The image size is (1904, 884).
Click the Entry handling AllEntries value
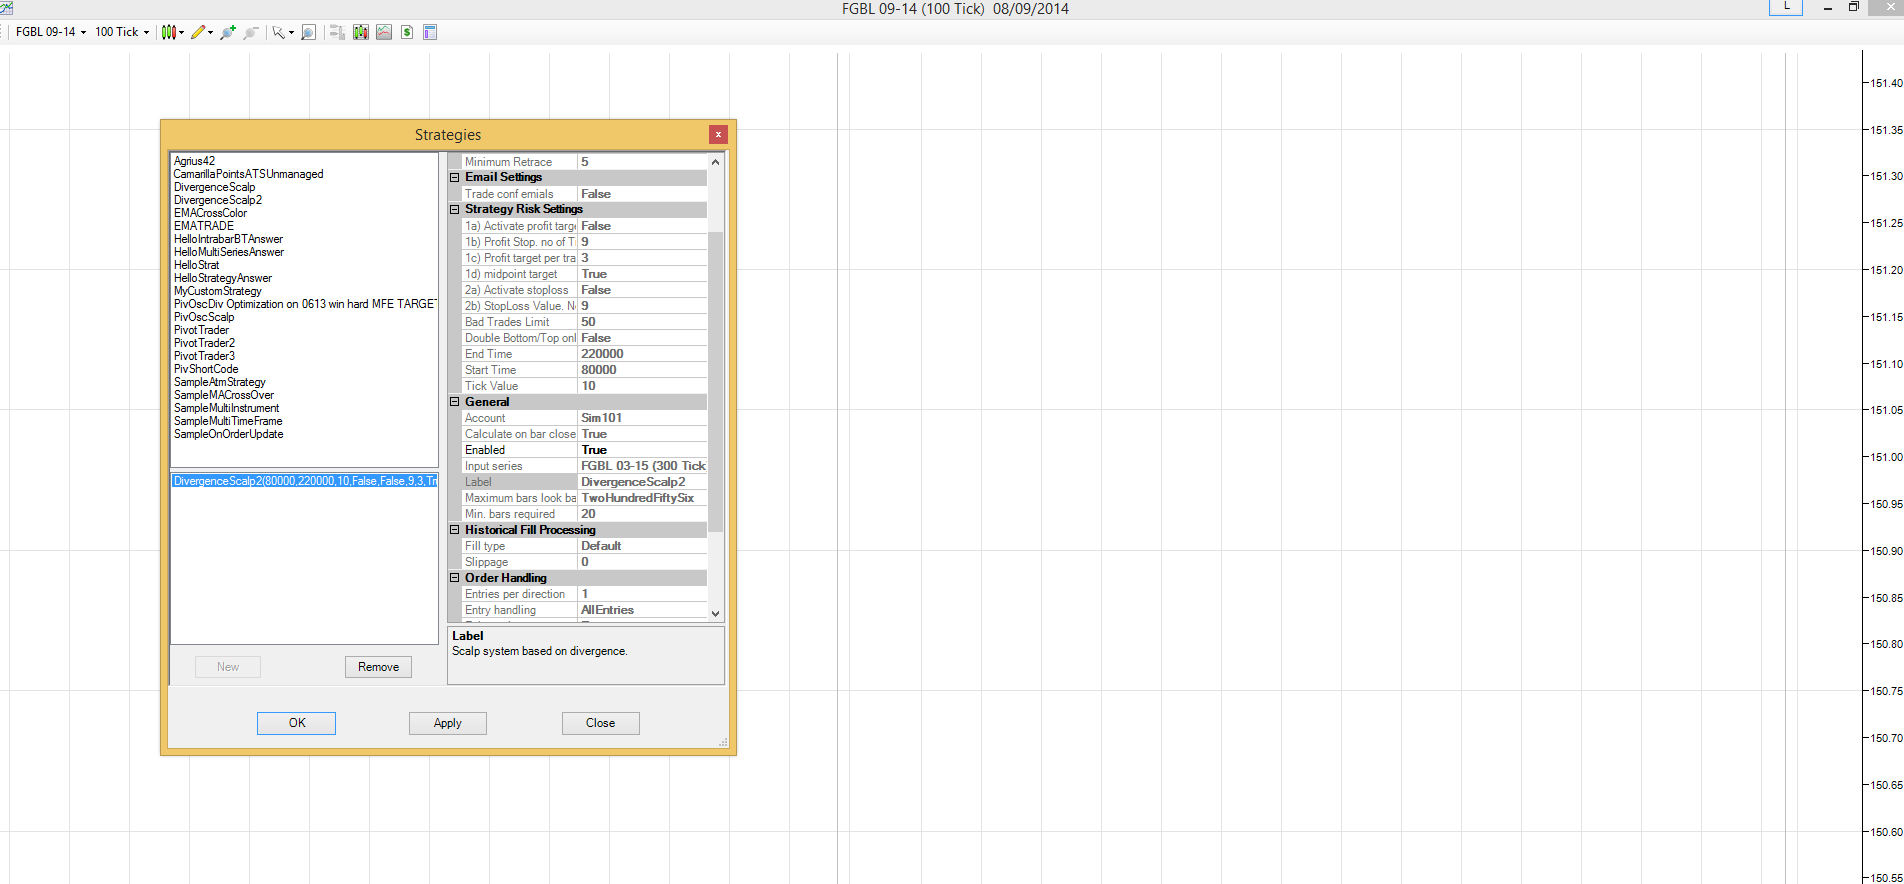coord(642,610)
